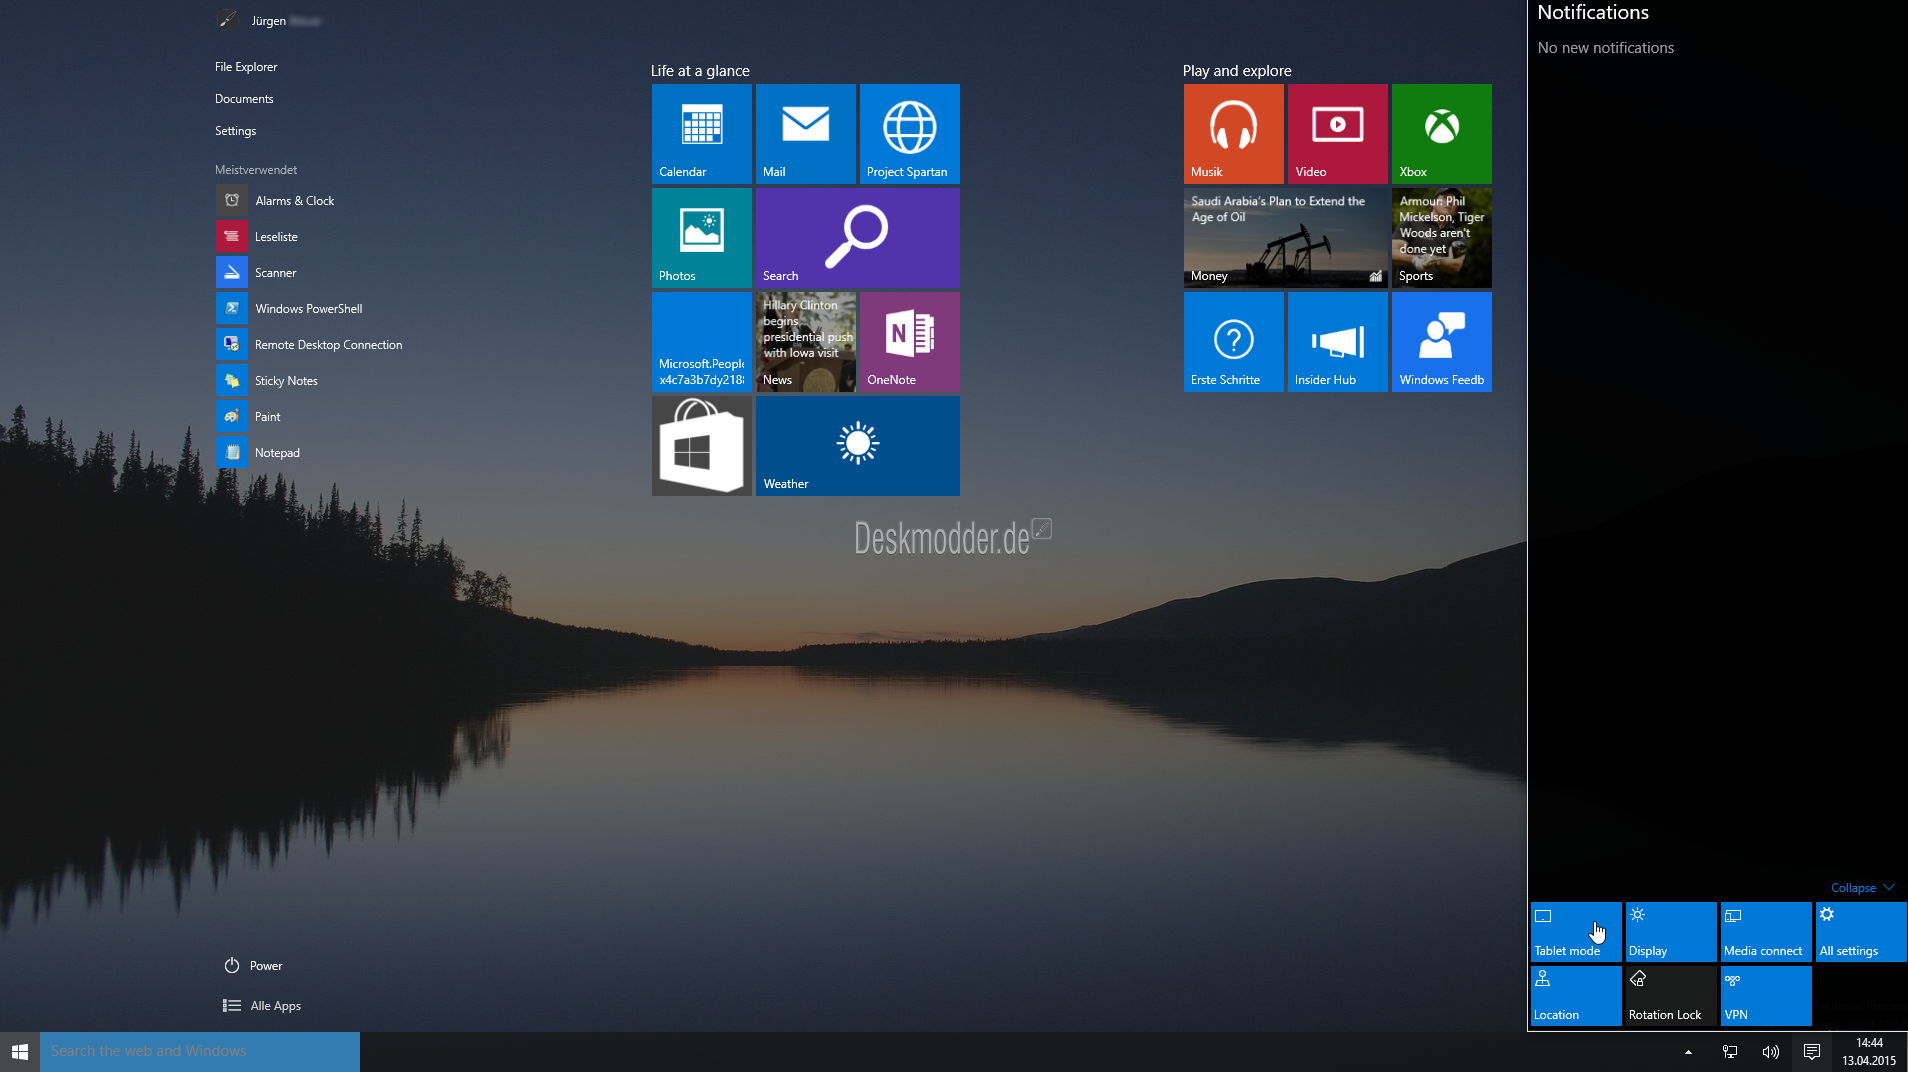This screenshot has height=1072, width=1908.
Task: Open File Explorer from Start menu
Action: coord(246,66)
